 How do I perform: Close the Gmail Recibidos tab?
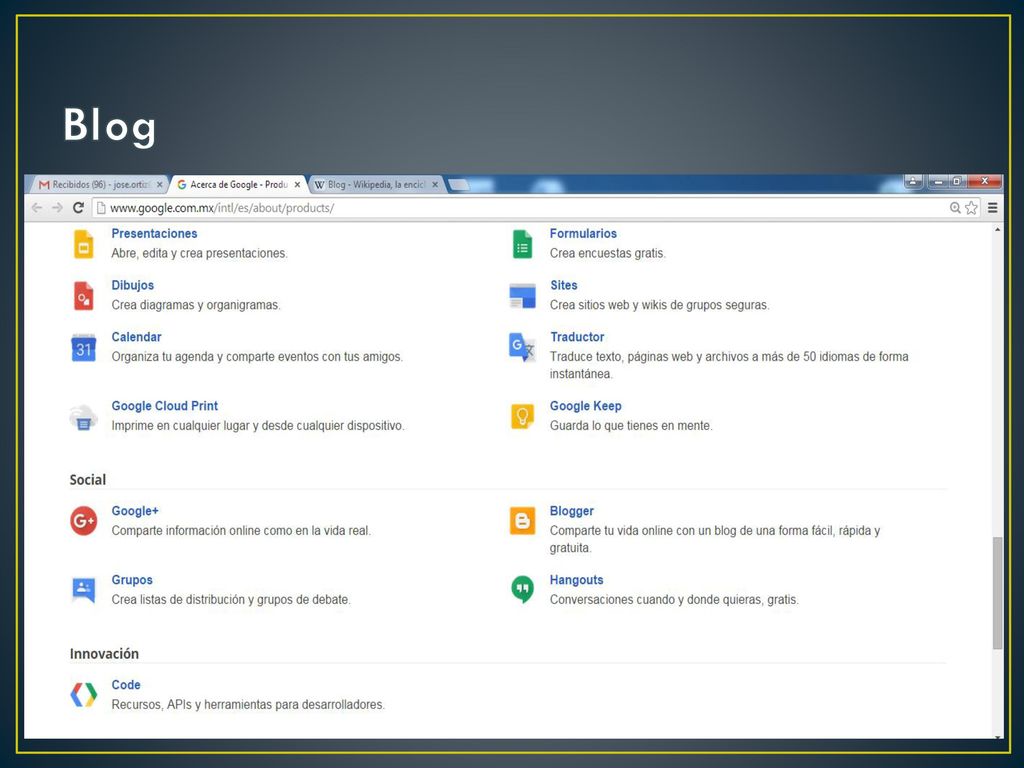click(x=159, y=185)
